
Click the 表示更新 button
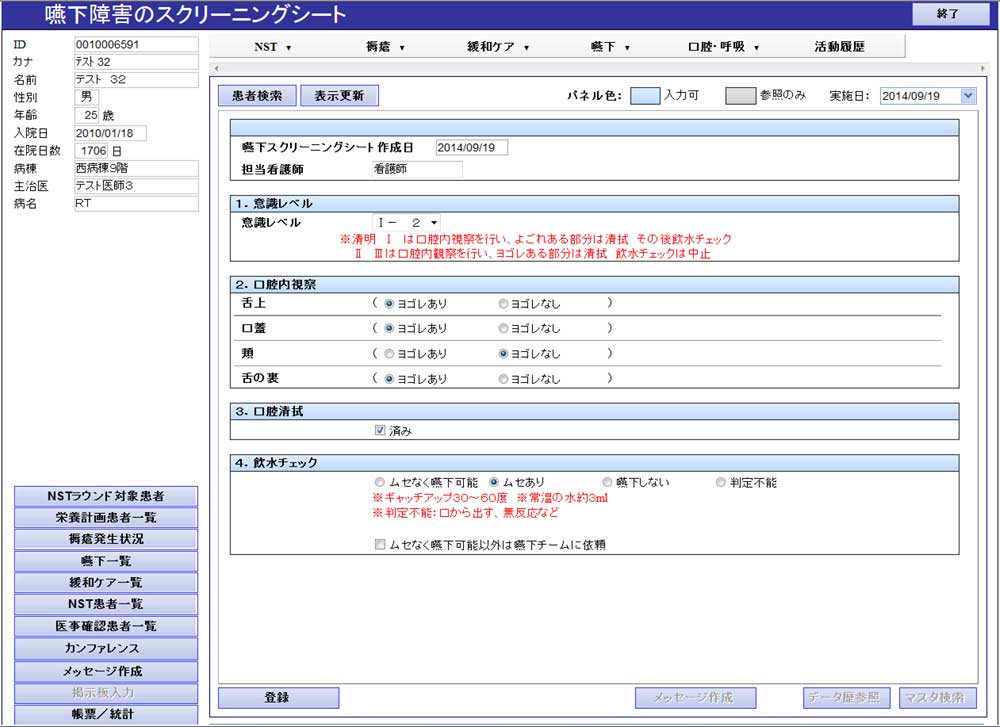339,96
